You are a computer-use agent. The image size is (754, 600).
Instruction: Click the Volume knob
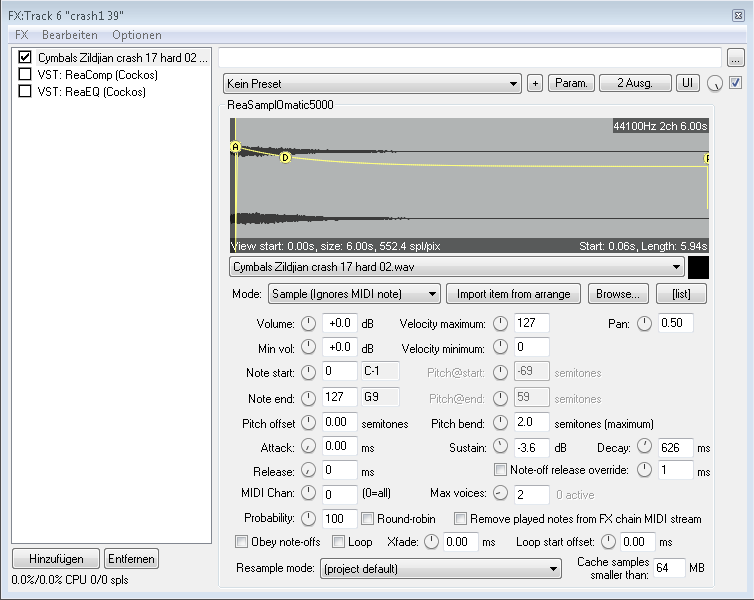[x=308, y=324]
